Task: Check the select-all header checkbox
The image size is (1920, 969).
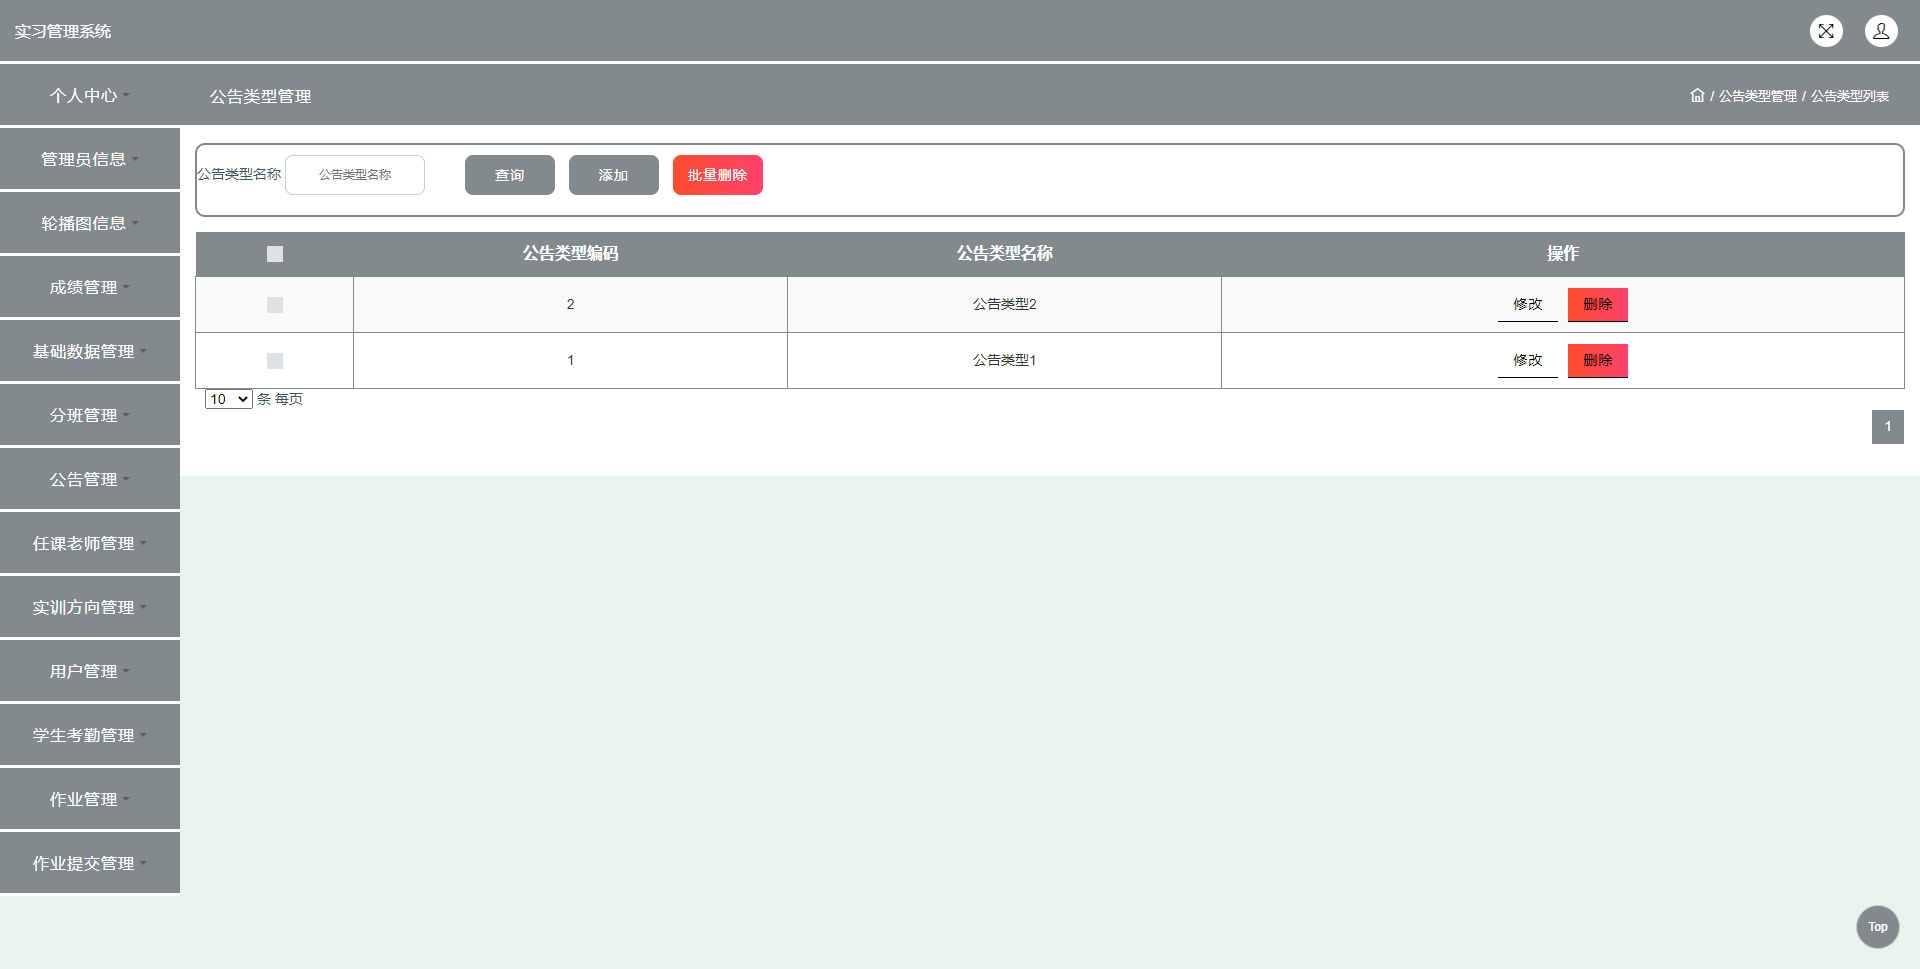Action: pos(275,254)
